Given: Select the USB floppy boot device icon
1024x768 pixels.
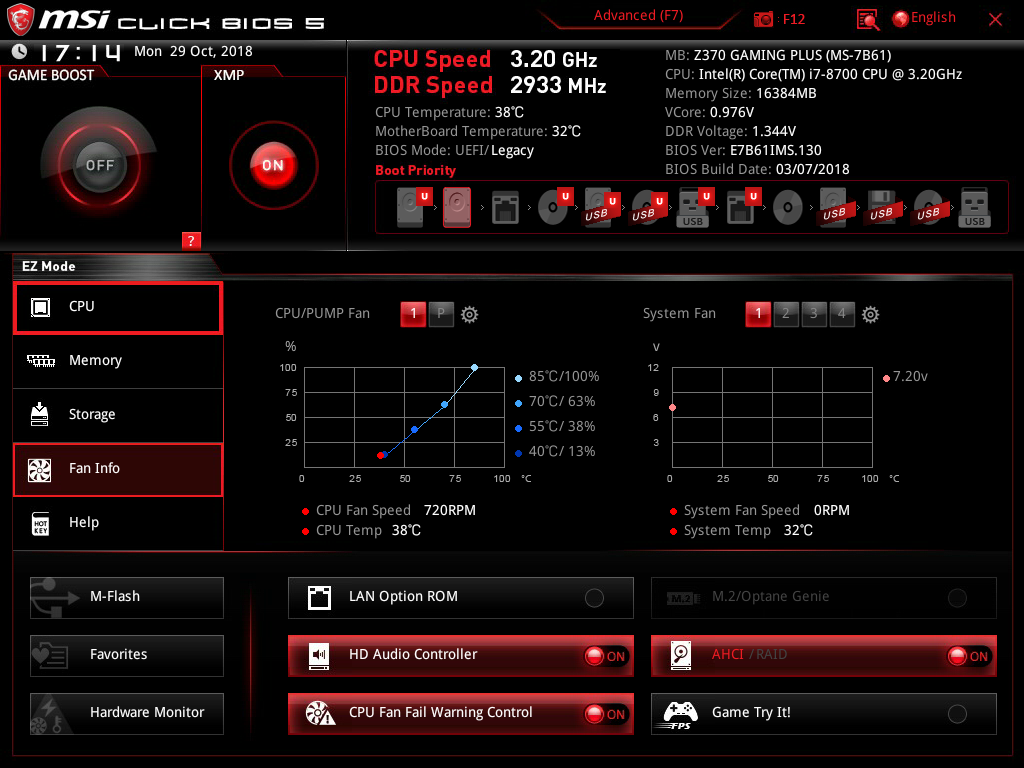Looking at the screenshot, I should (882, 208).
